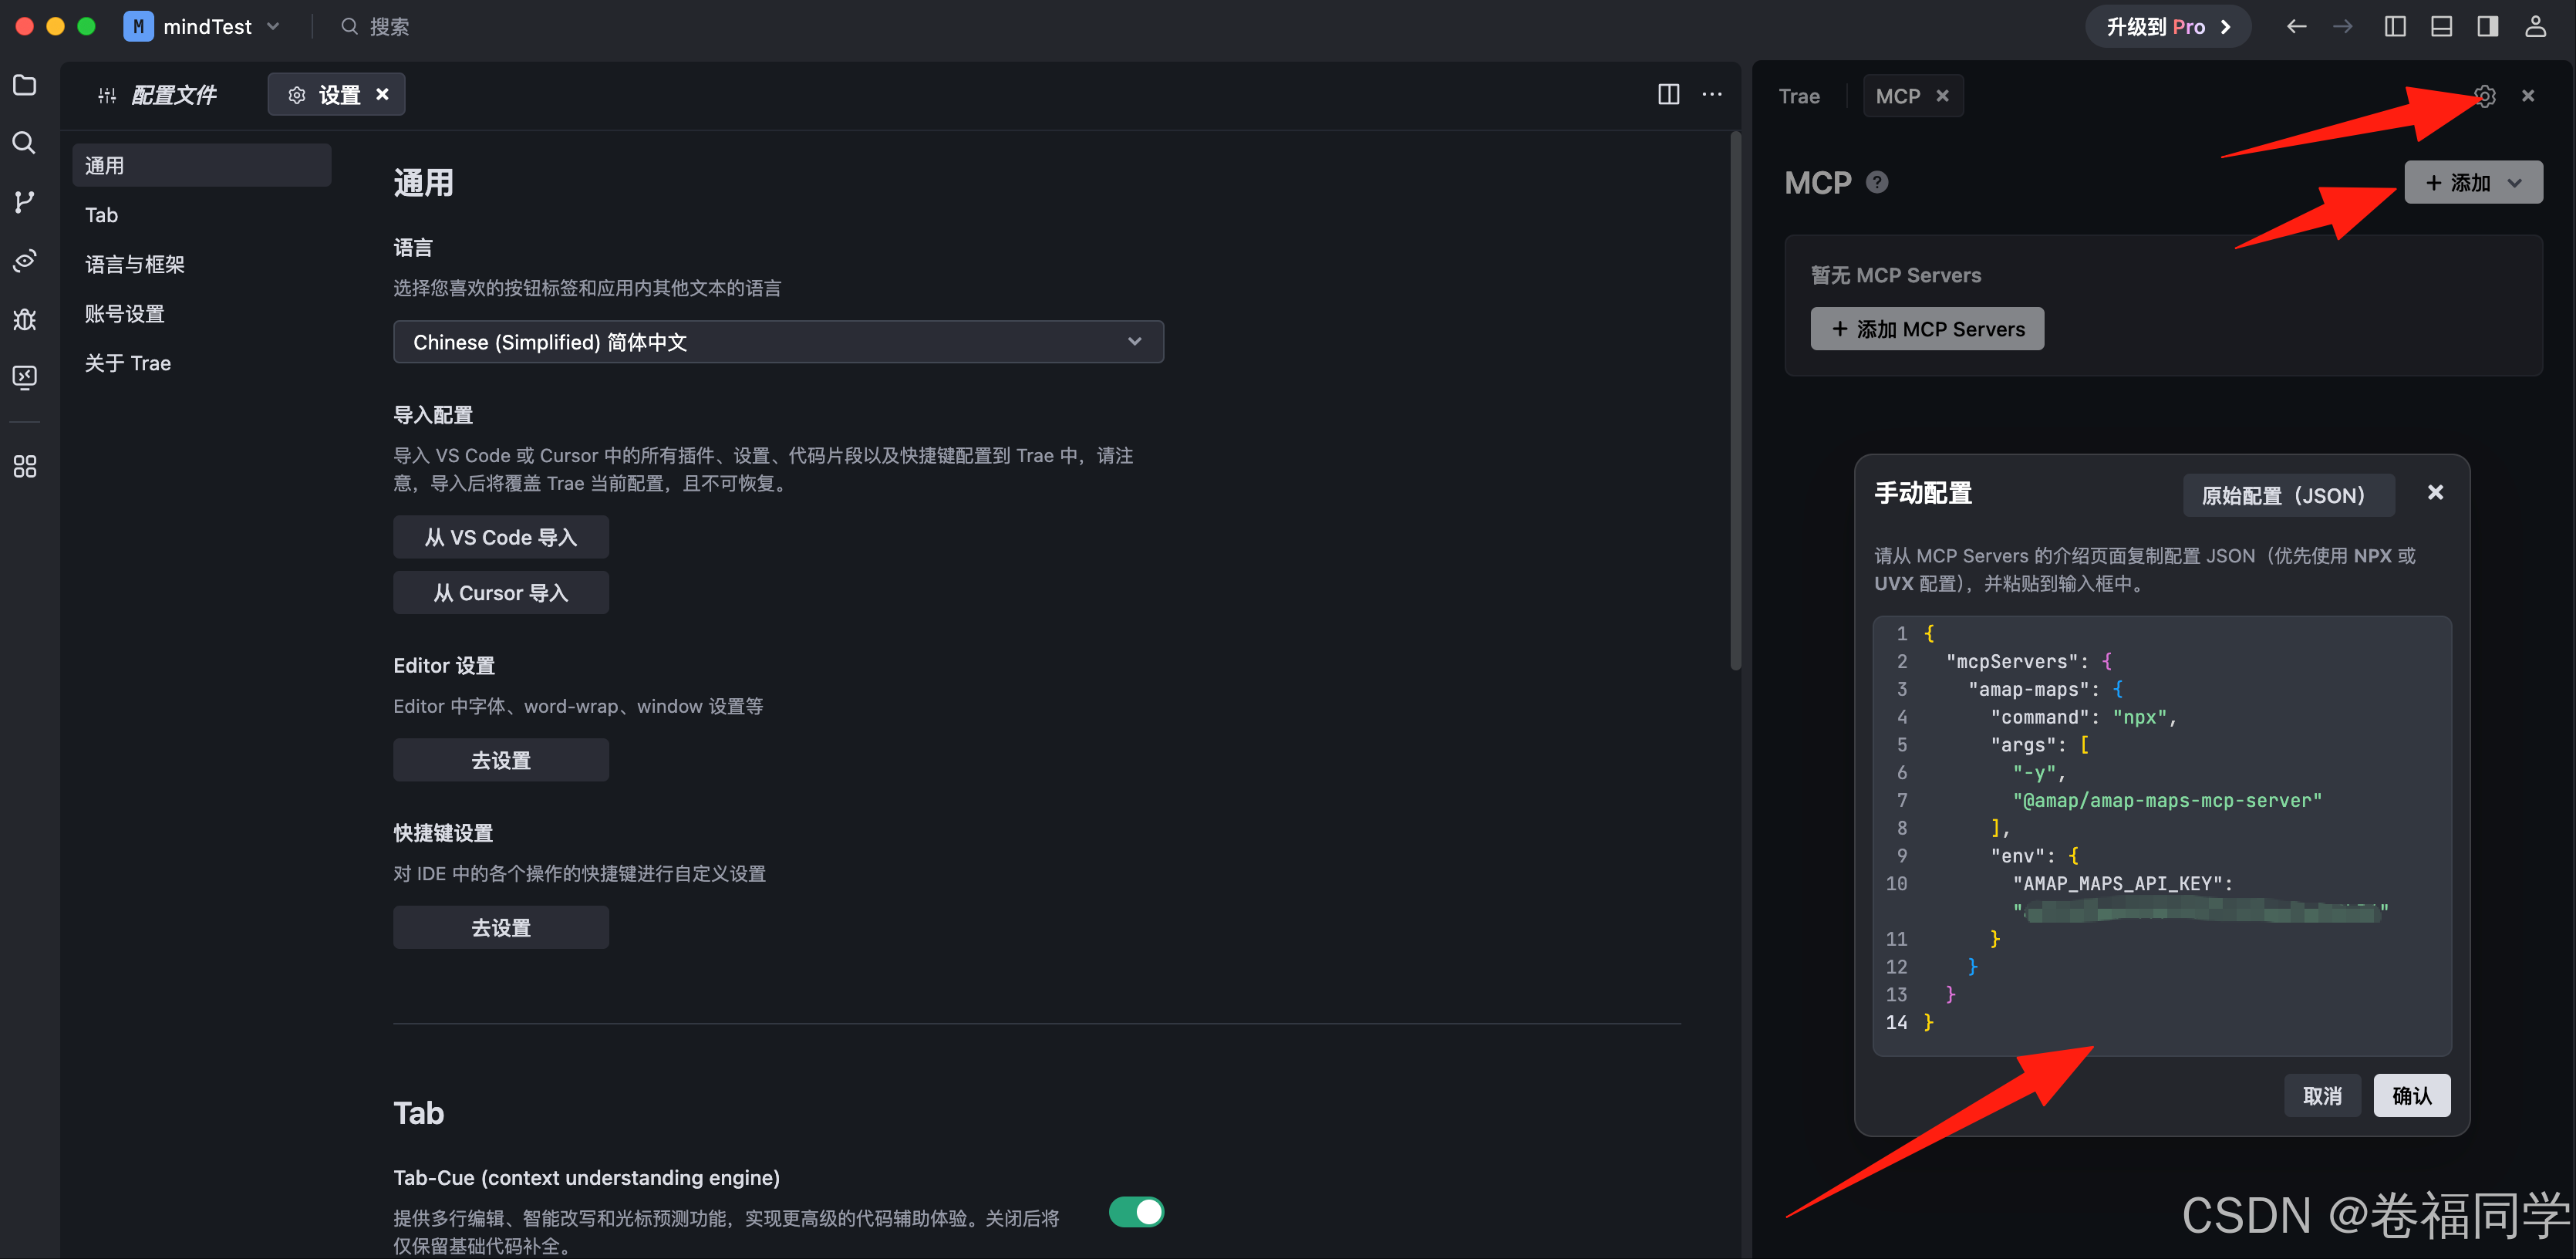Click the MCP panel settings gear icon

coord(2485,96)
